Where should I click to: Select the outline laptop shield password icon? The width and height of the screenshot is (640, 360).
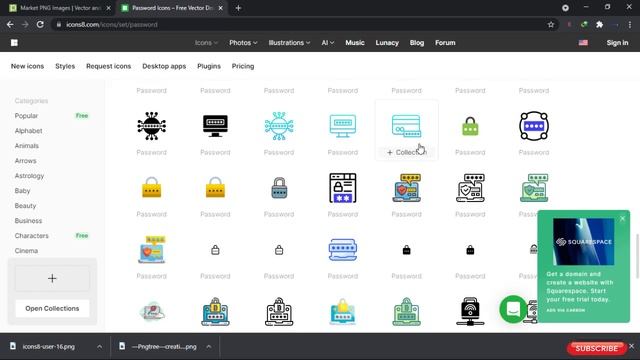tap(470, 188)
